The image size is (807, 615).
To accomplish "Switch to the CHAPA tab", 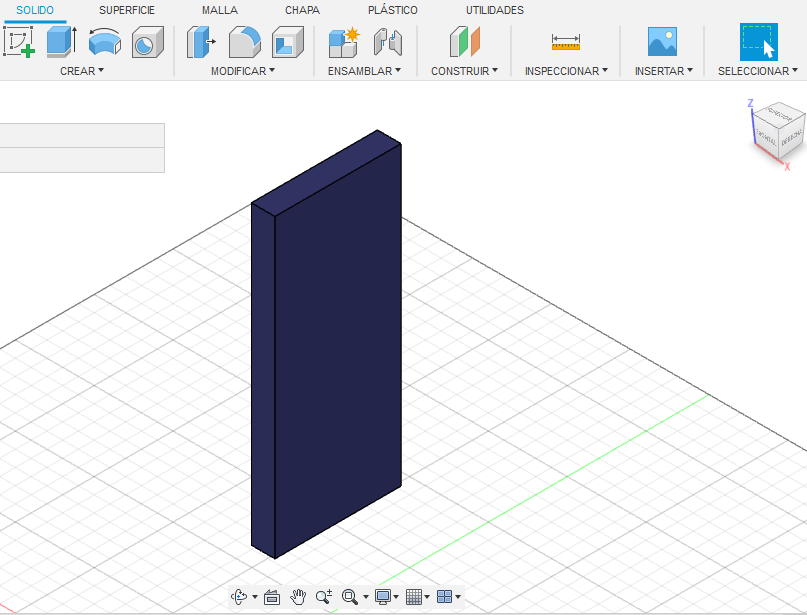I will pos(302,10).
